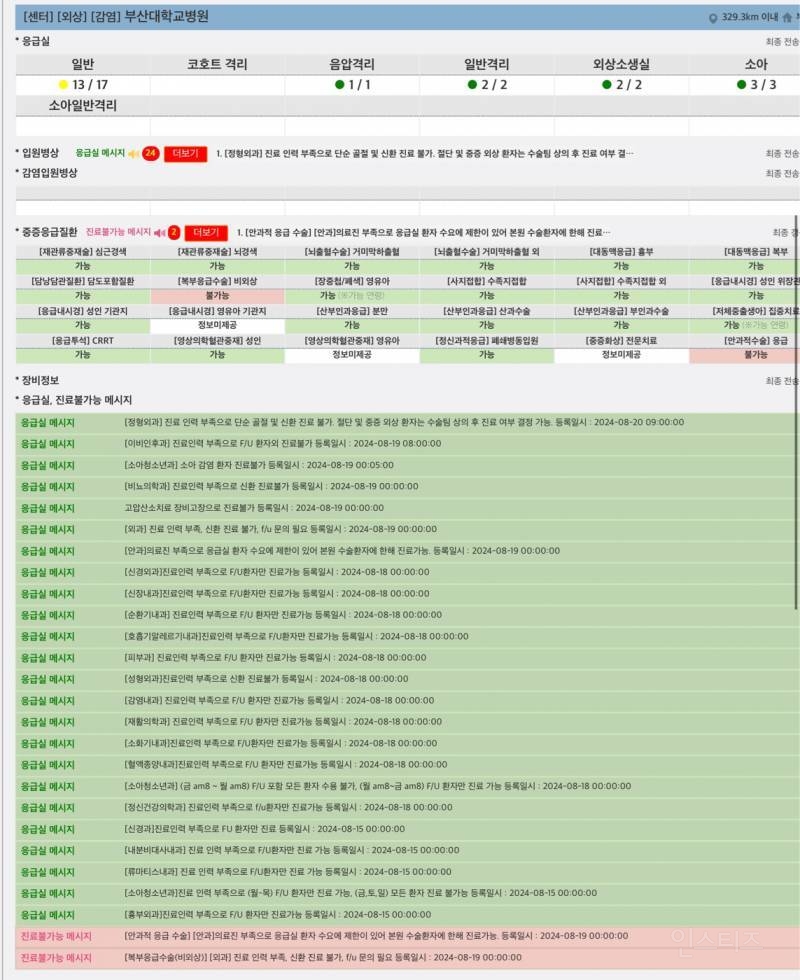
Task: Click the 감염입원병상 section label
Action: pos(49,173)
